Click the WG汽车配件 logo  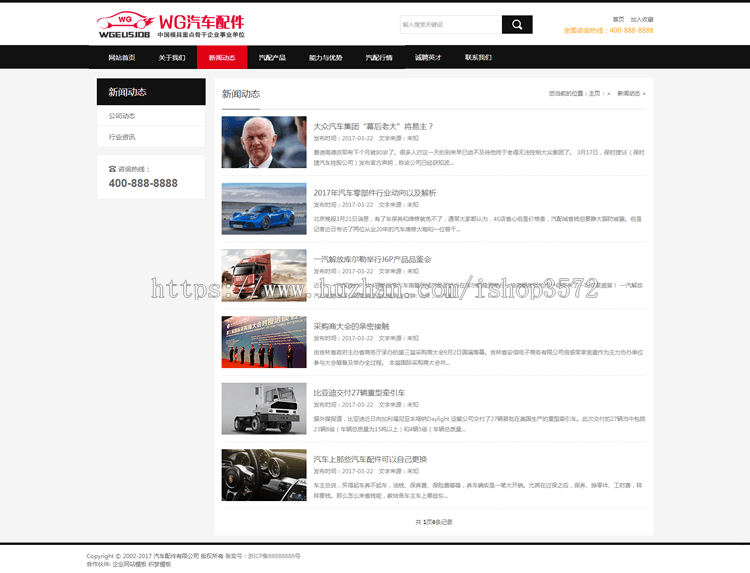point(171,25)
